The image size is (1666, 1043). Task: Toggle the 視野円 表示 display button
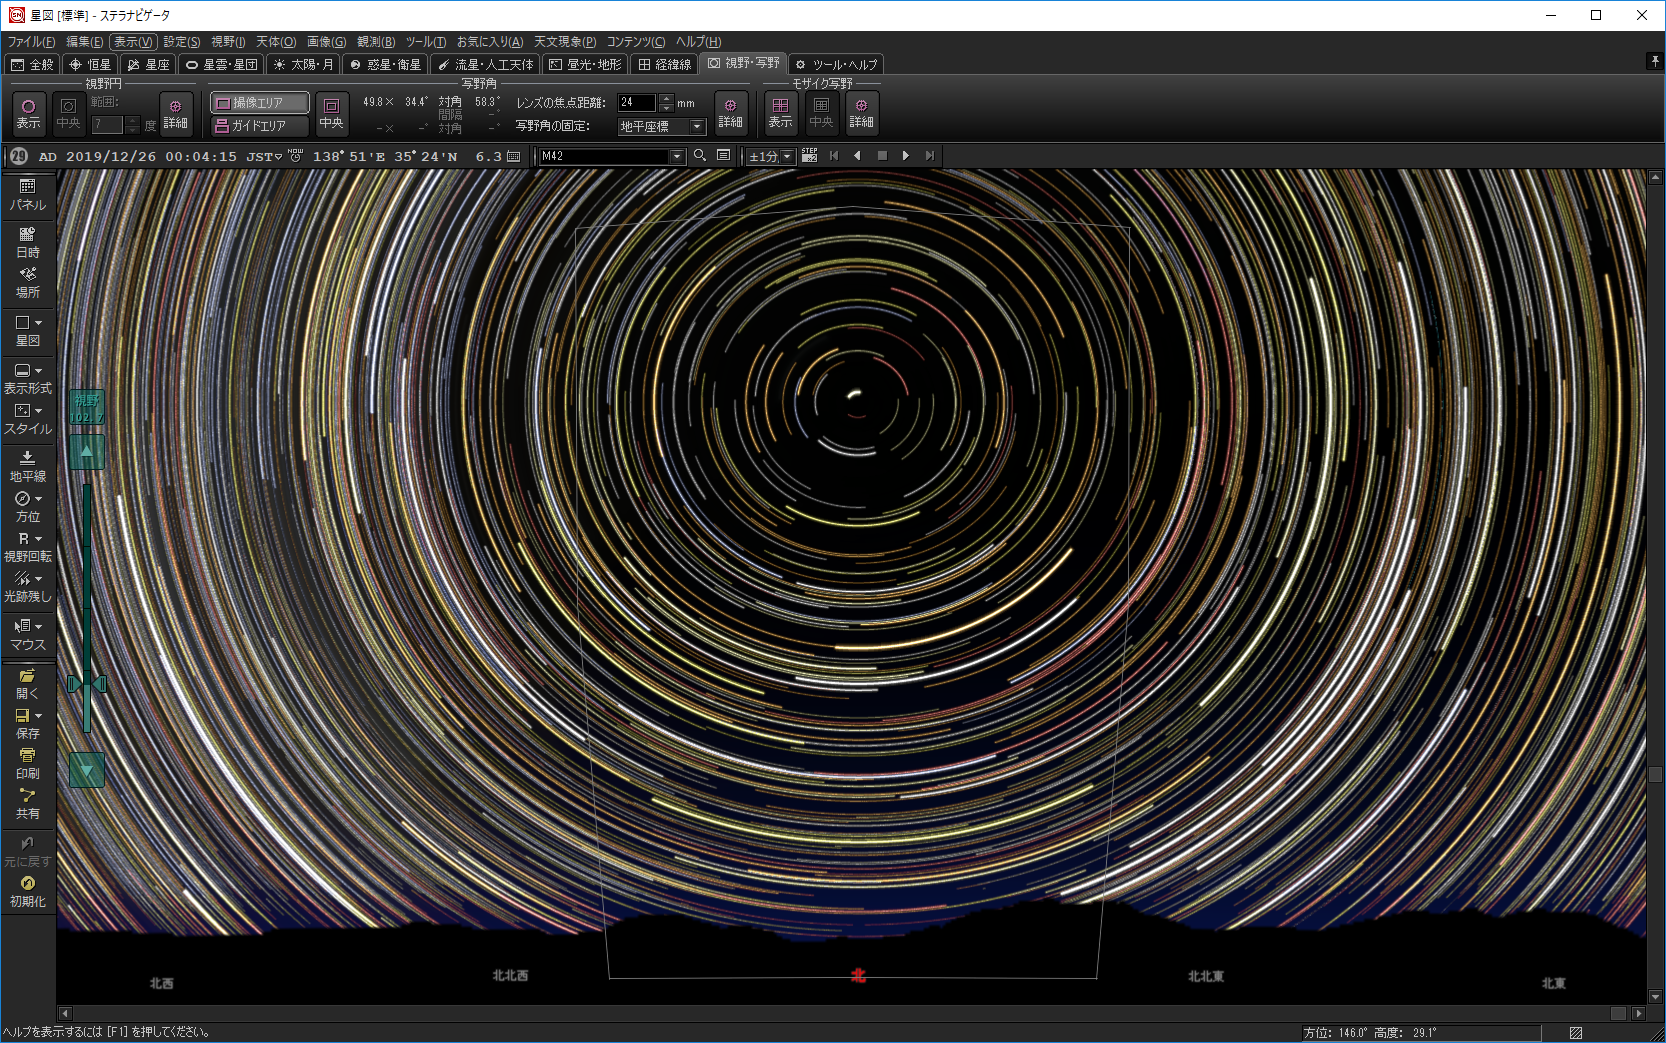pos(28,113)
